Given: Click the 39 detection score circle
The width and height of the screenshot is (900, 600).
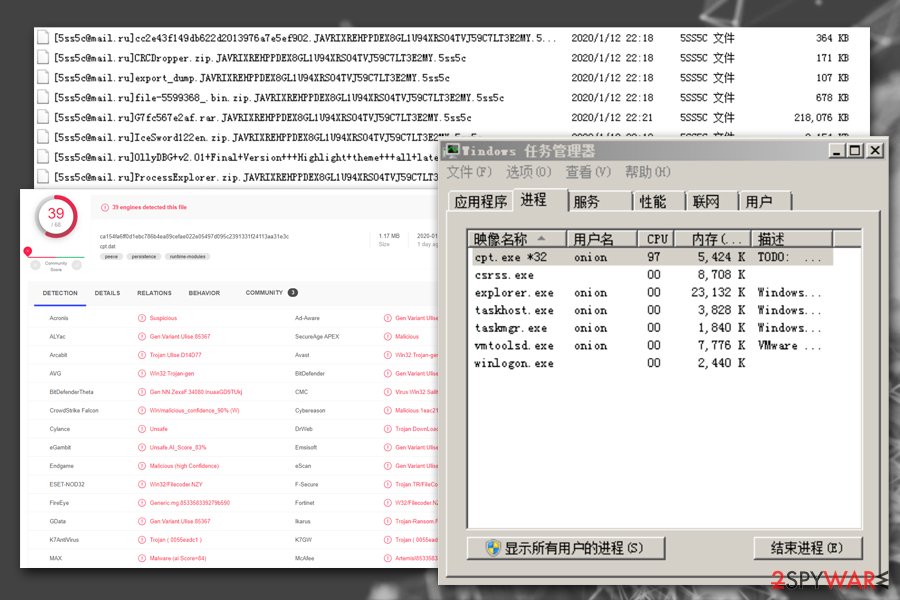Looking at the screenshot, I should (56, 216).
